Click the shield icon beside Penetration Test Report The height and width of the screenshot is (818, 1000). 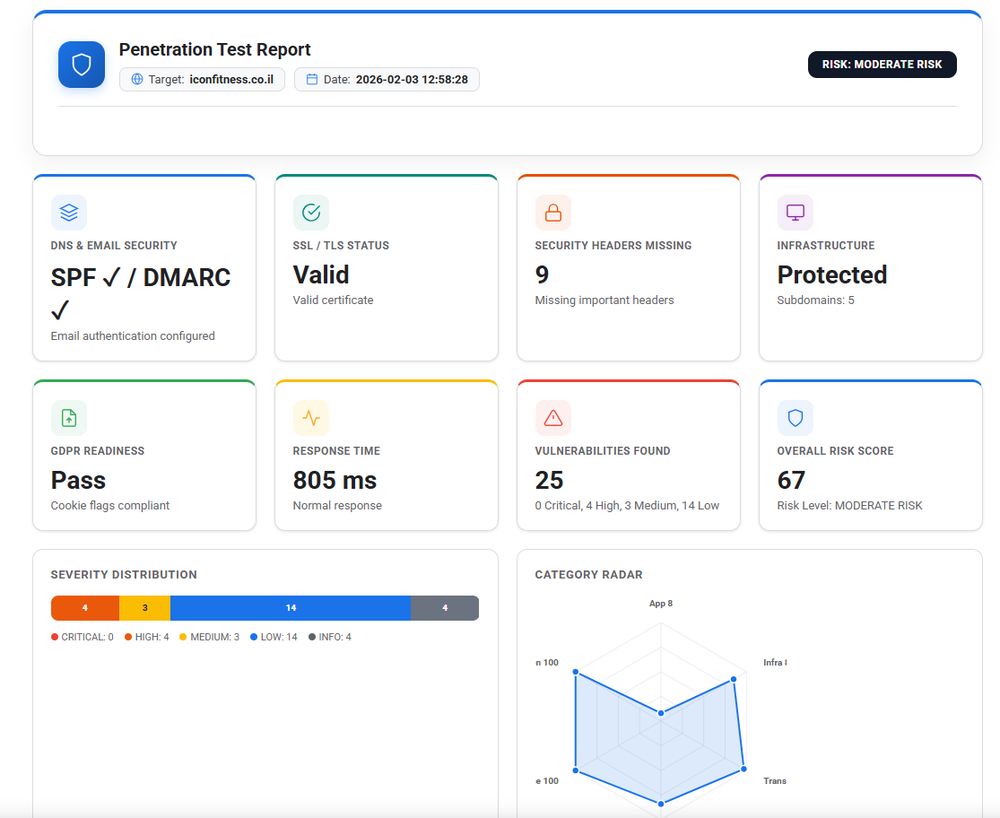81,63
